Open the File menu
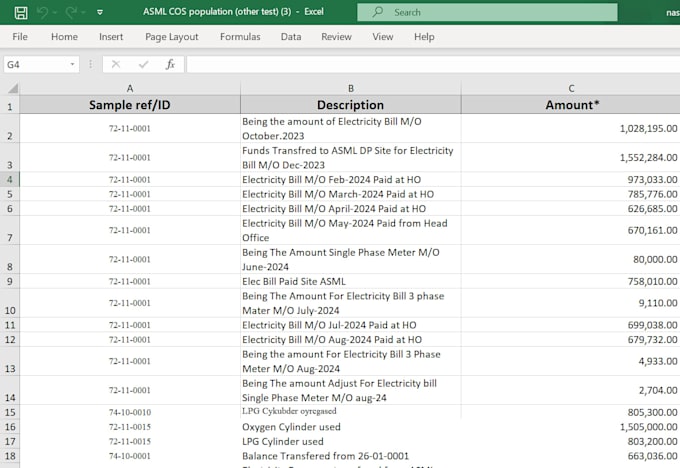This screenshot has width=680, height=468. (x=20, y=37)
